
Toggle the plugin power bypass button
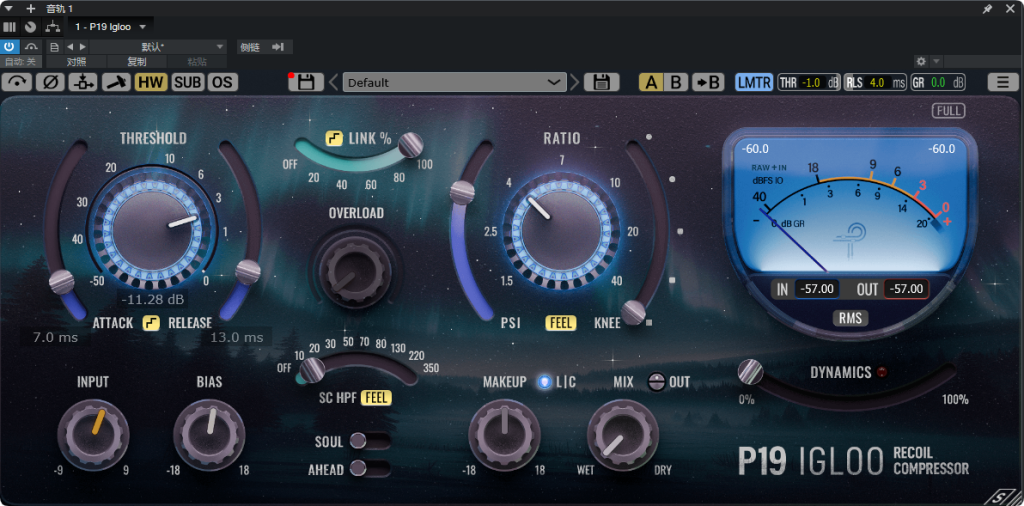click(10, 47)
